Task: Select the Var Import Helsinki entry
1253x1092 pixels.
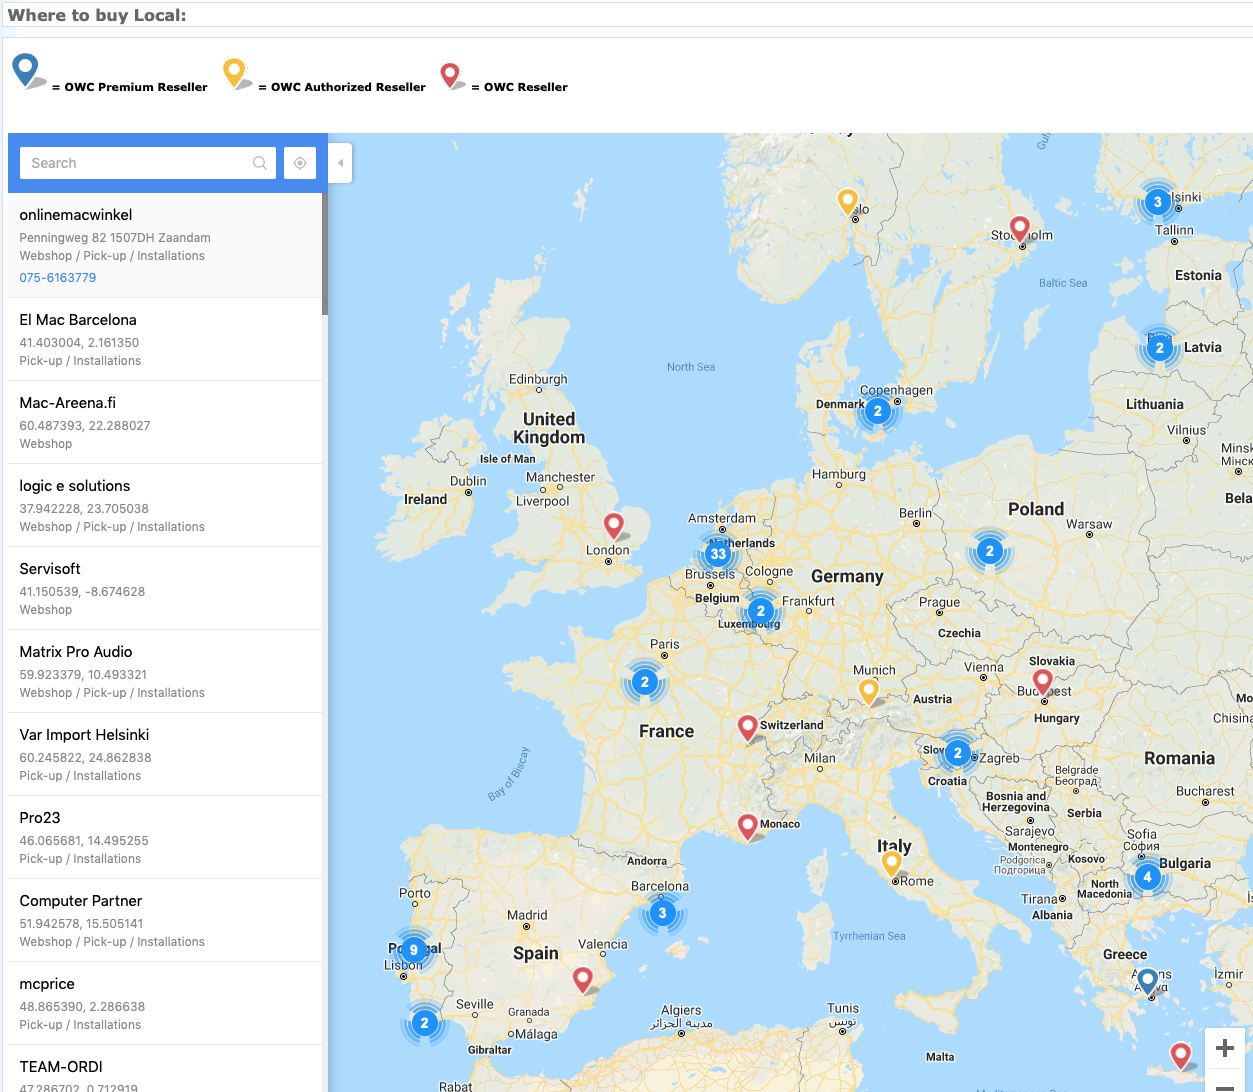Action: [x=165, y=754]
